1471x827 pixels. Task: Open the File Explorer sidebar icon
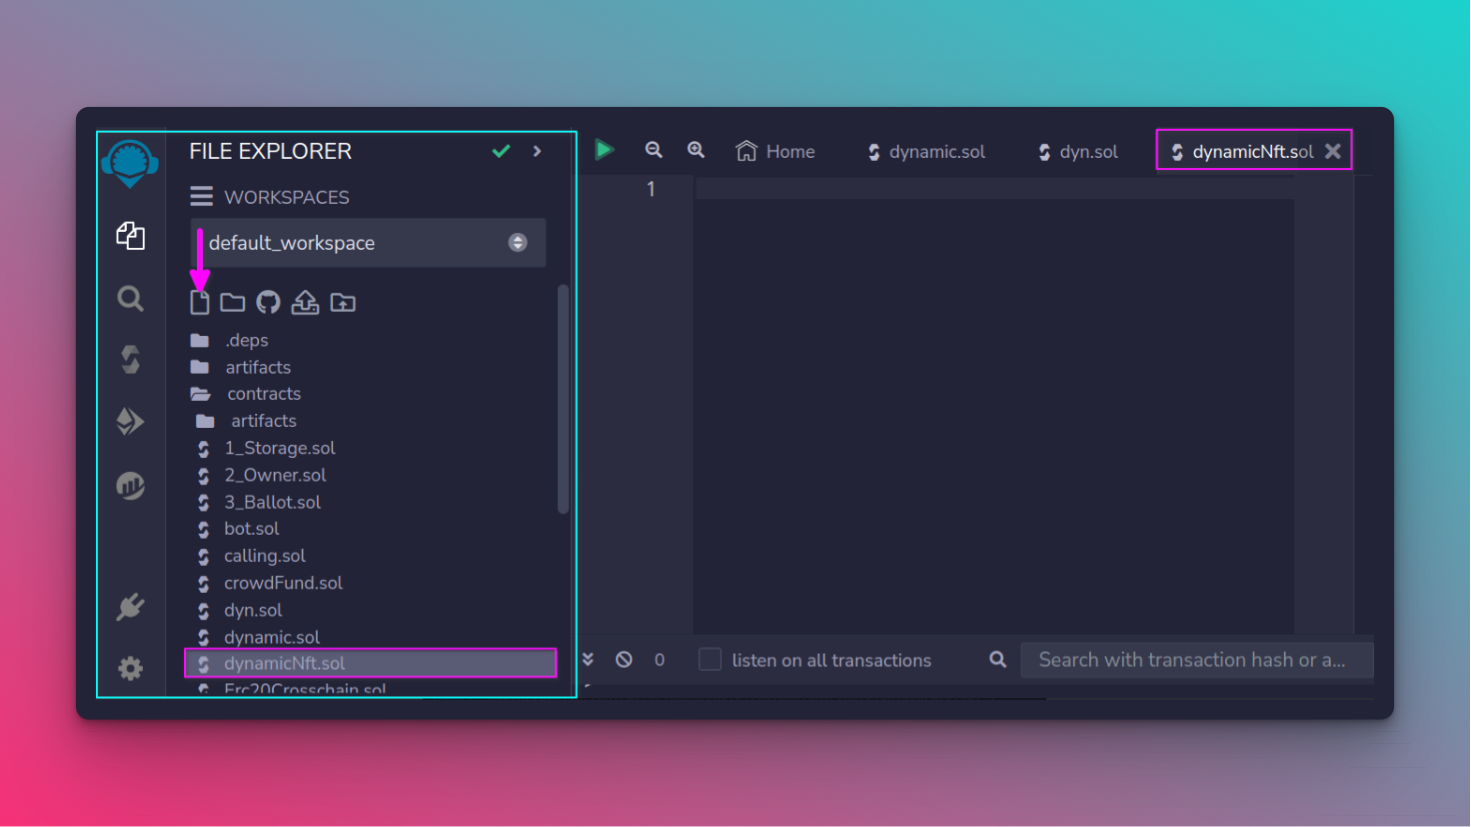pos(130,236)
